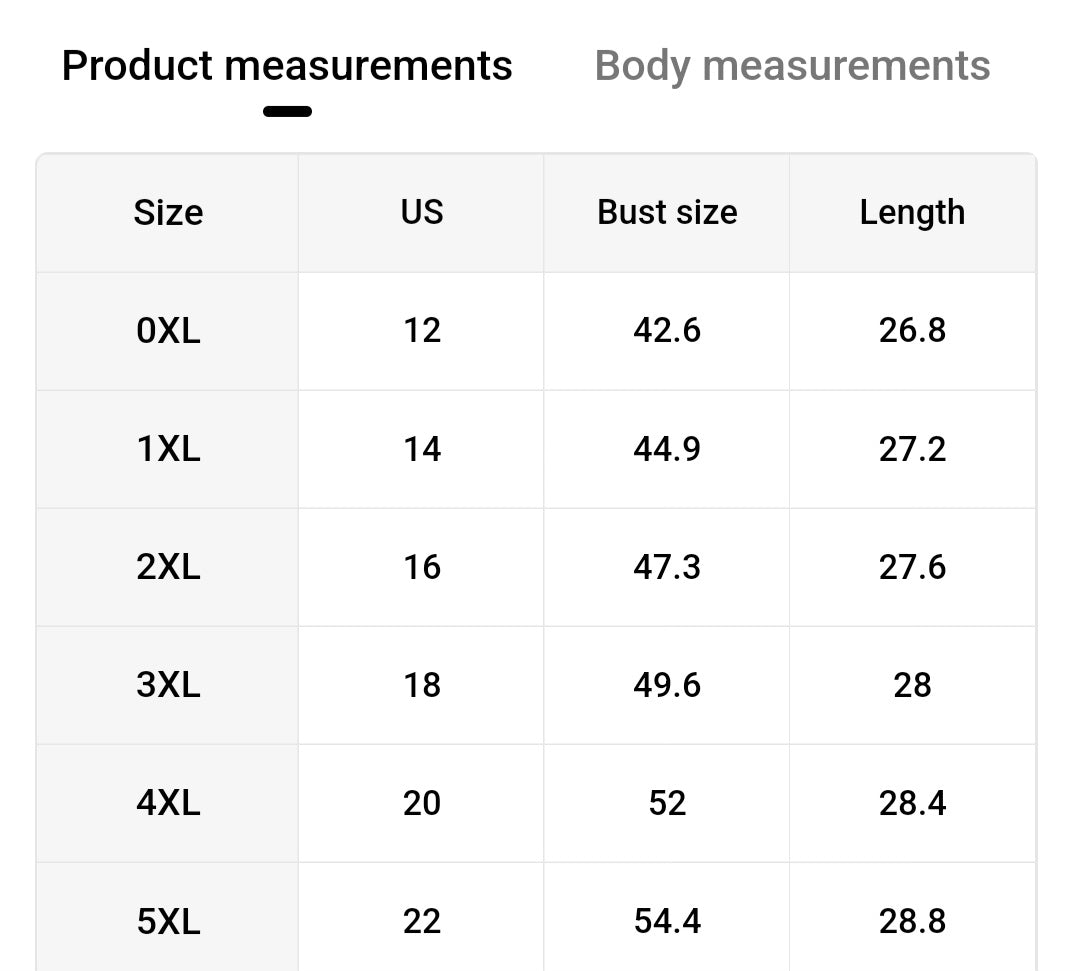Select the 4XL size row label
Screen dimensions: 1080x971
168,803
